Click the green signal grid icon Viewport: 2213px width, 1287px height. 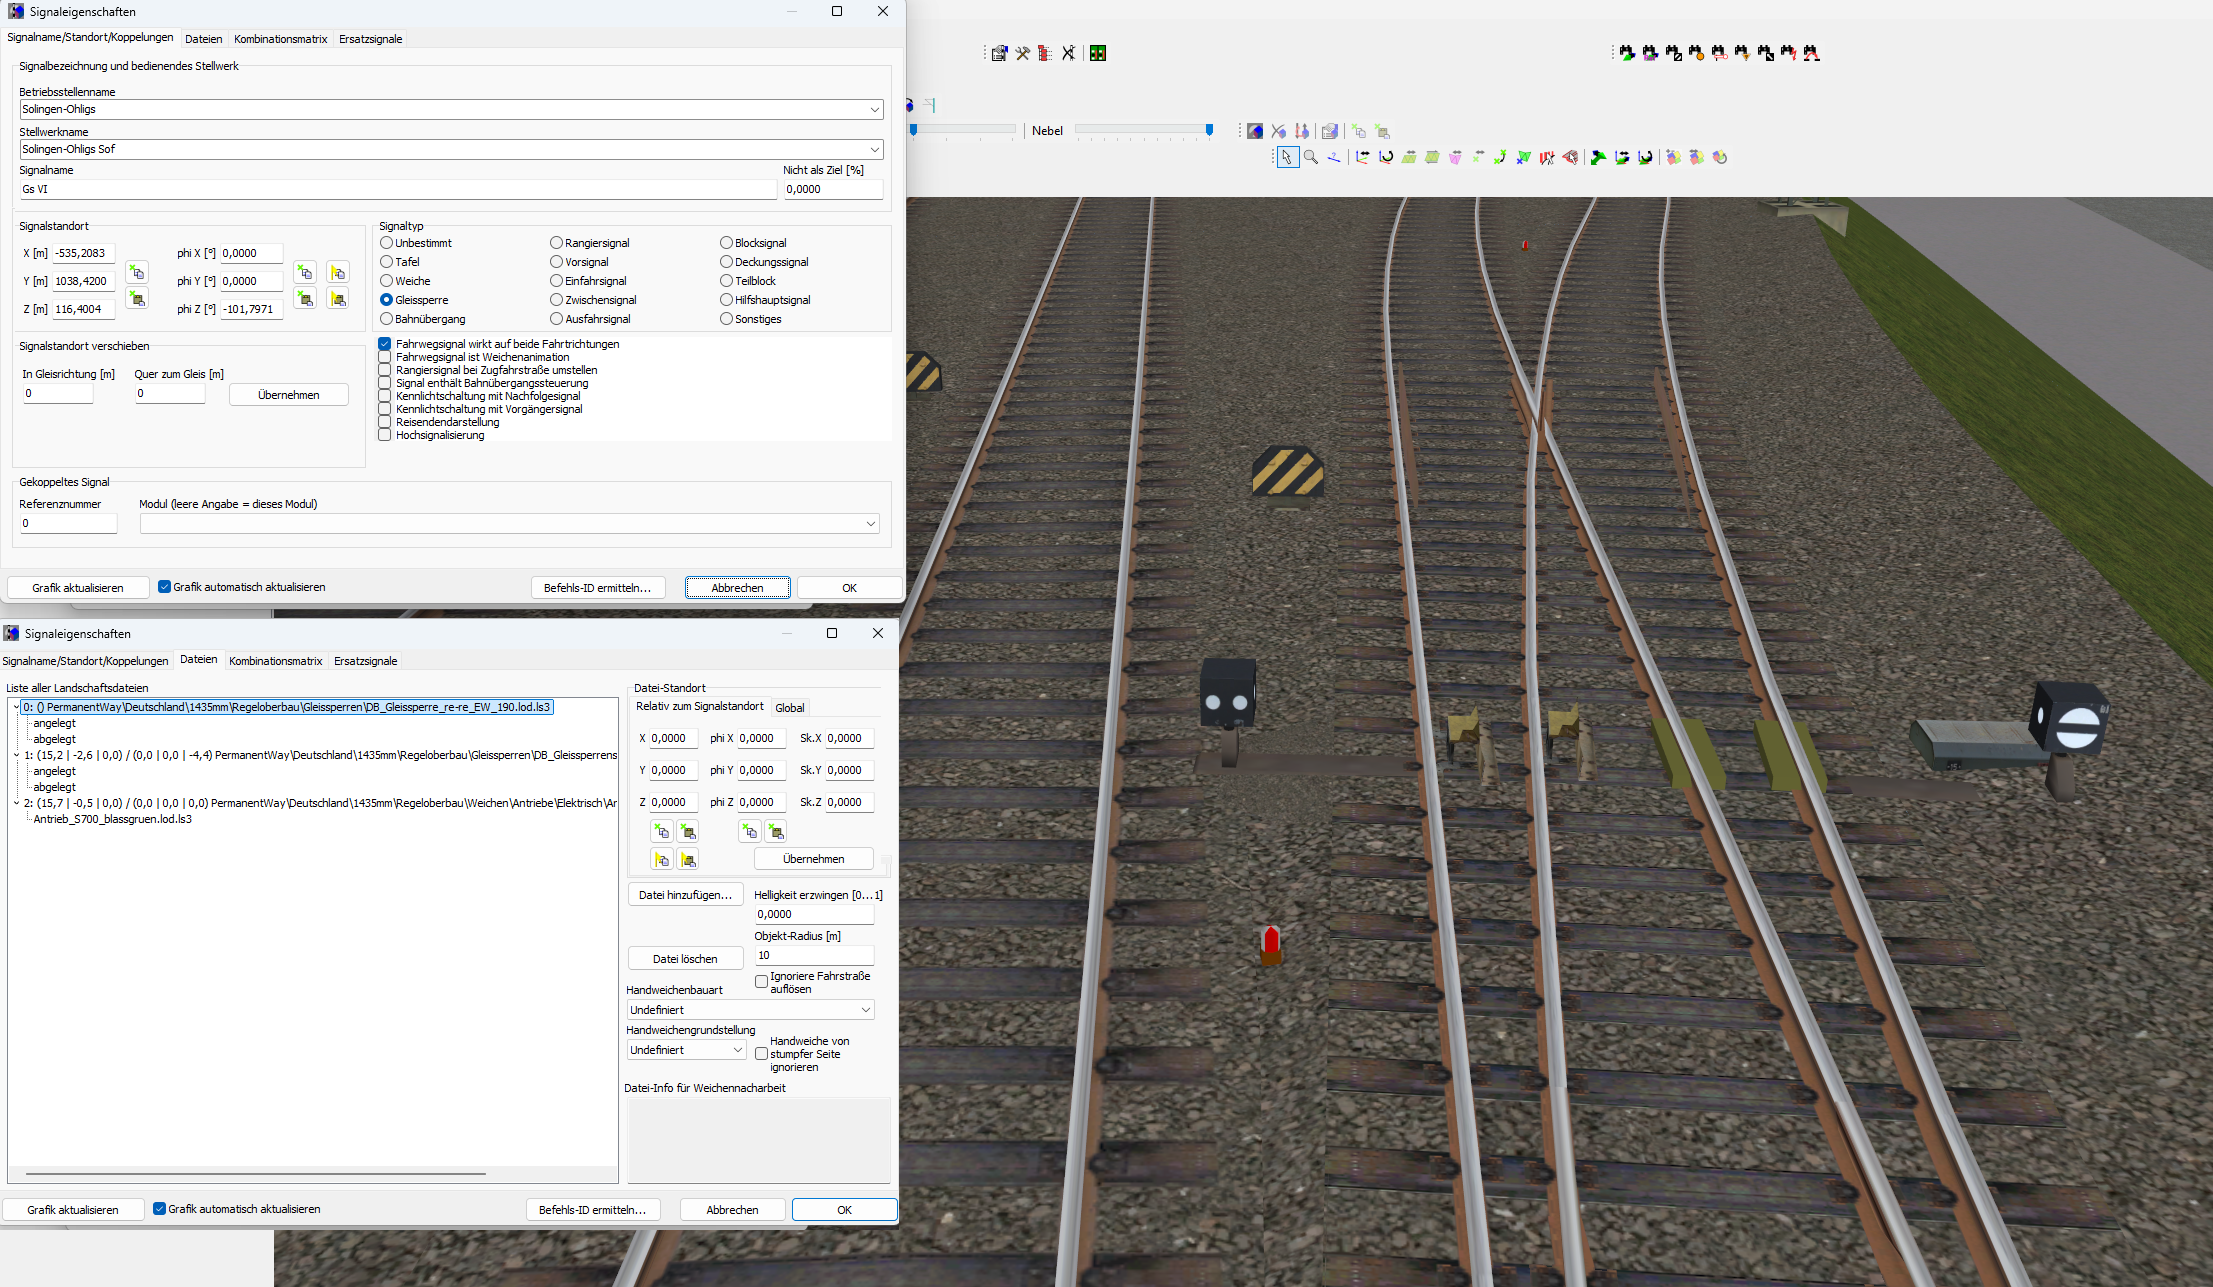pos(1098,53)
